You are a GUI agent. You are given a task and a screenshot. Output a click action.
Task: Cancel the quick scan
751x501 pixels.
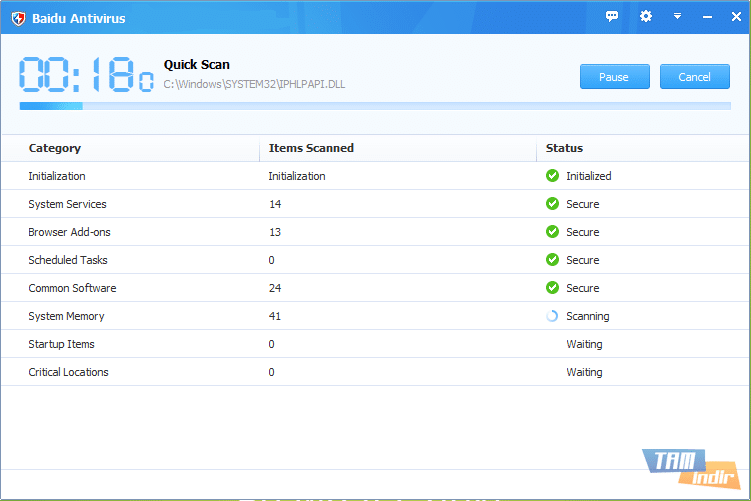tap(694, 77)
